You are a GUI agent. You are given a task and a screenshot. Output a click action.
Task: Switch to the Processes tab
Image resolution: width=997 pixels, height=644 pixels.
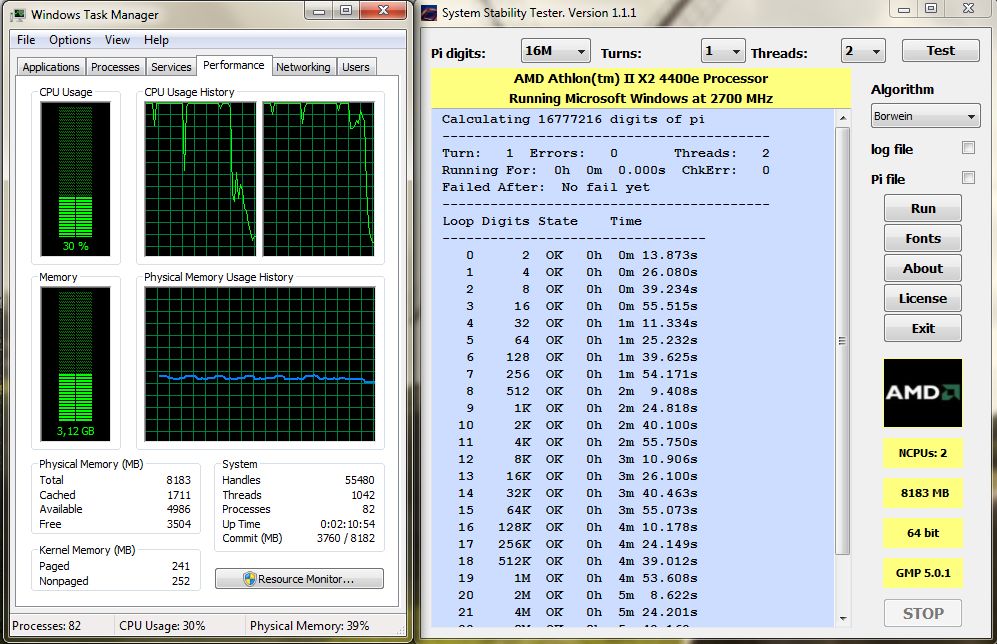tap(115, 67)
